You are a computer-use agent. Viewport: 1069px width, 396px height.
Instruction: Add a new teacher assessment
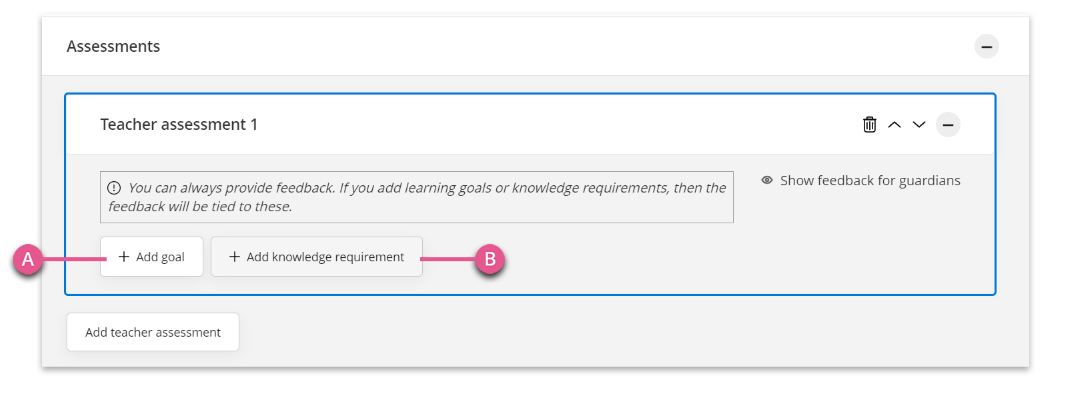click(153, 333)
